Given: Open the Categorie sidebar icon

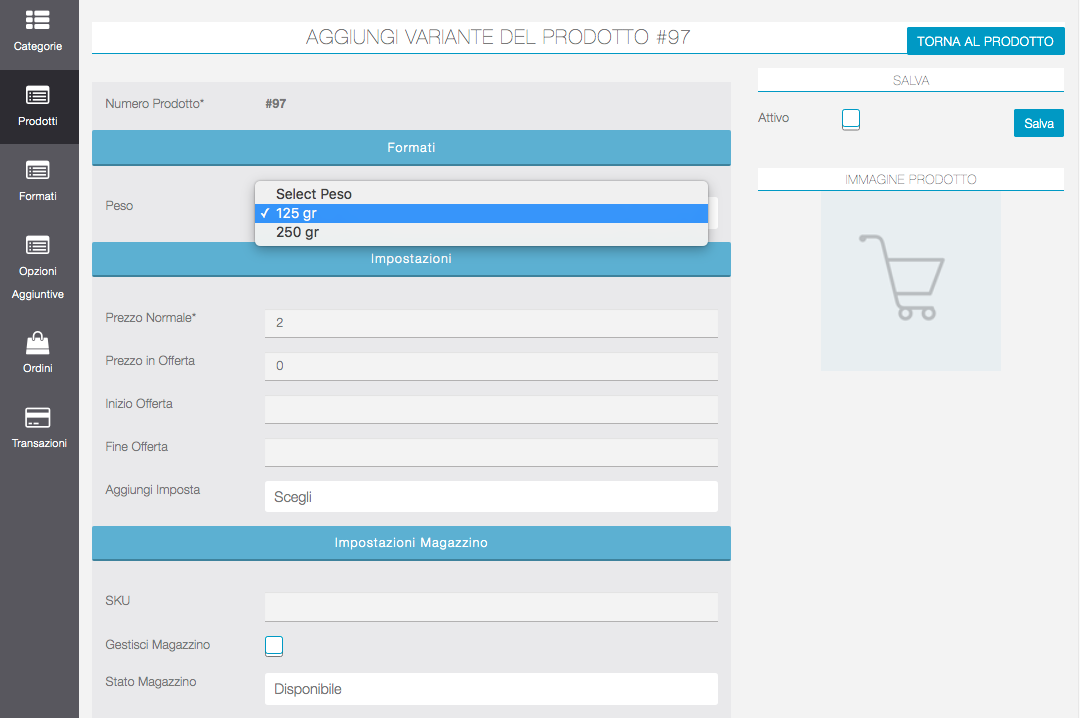Looking at the screenshot, I should click(x=38, y=20).
